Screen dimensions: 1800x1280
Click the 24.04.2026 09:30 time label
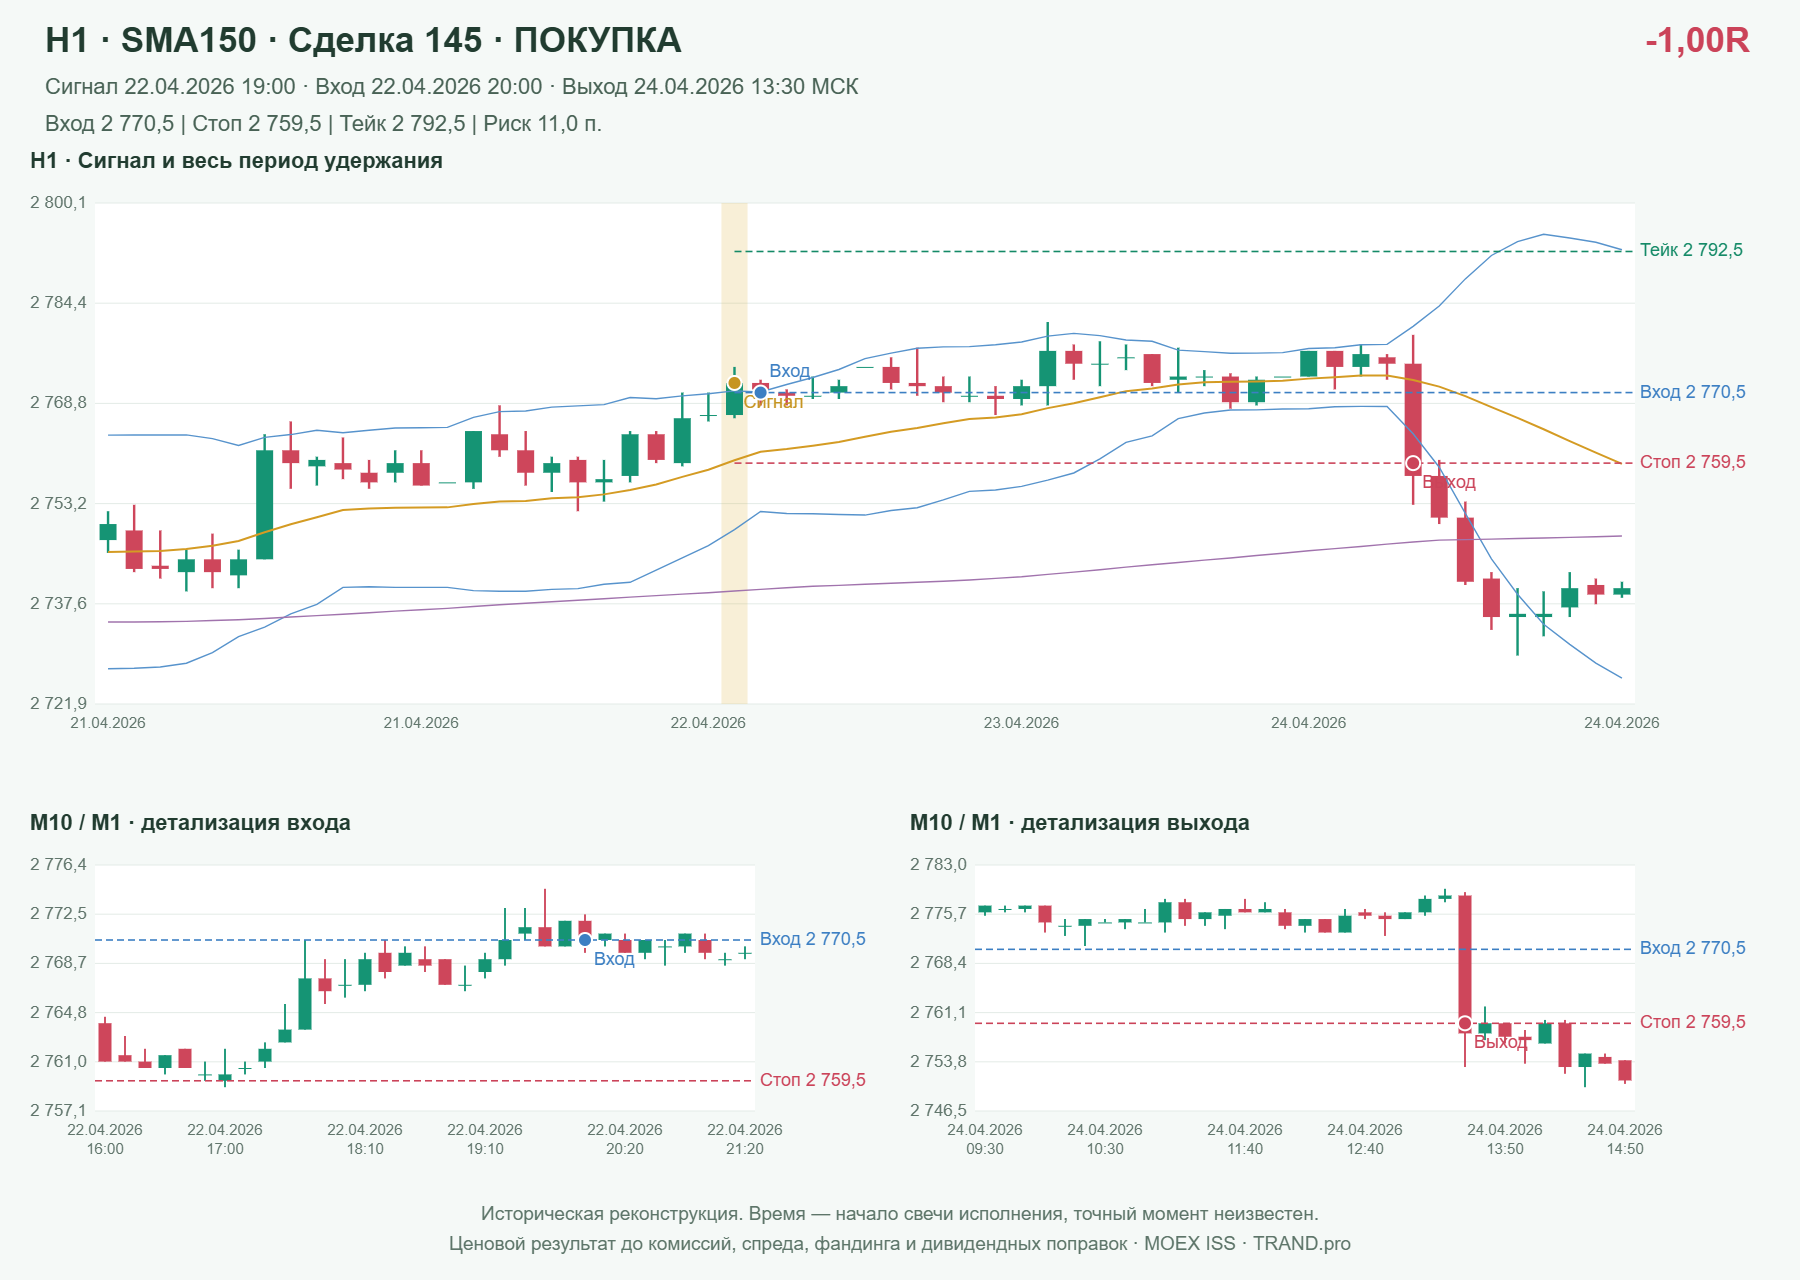tap(985, 1139)
